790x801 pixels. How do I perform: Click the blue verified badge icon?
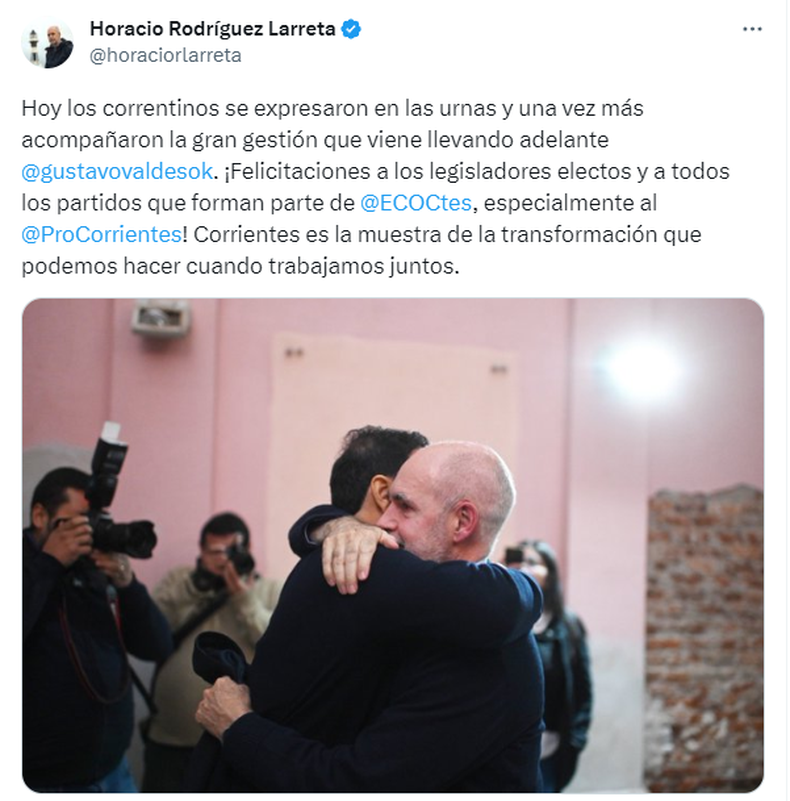coord(351,29)
